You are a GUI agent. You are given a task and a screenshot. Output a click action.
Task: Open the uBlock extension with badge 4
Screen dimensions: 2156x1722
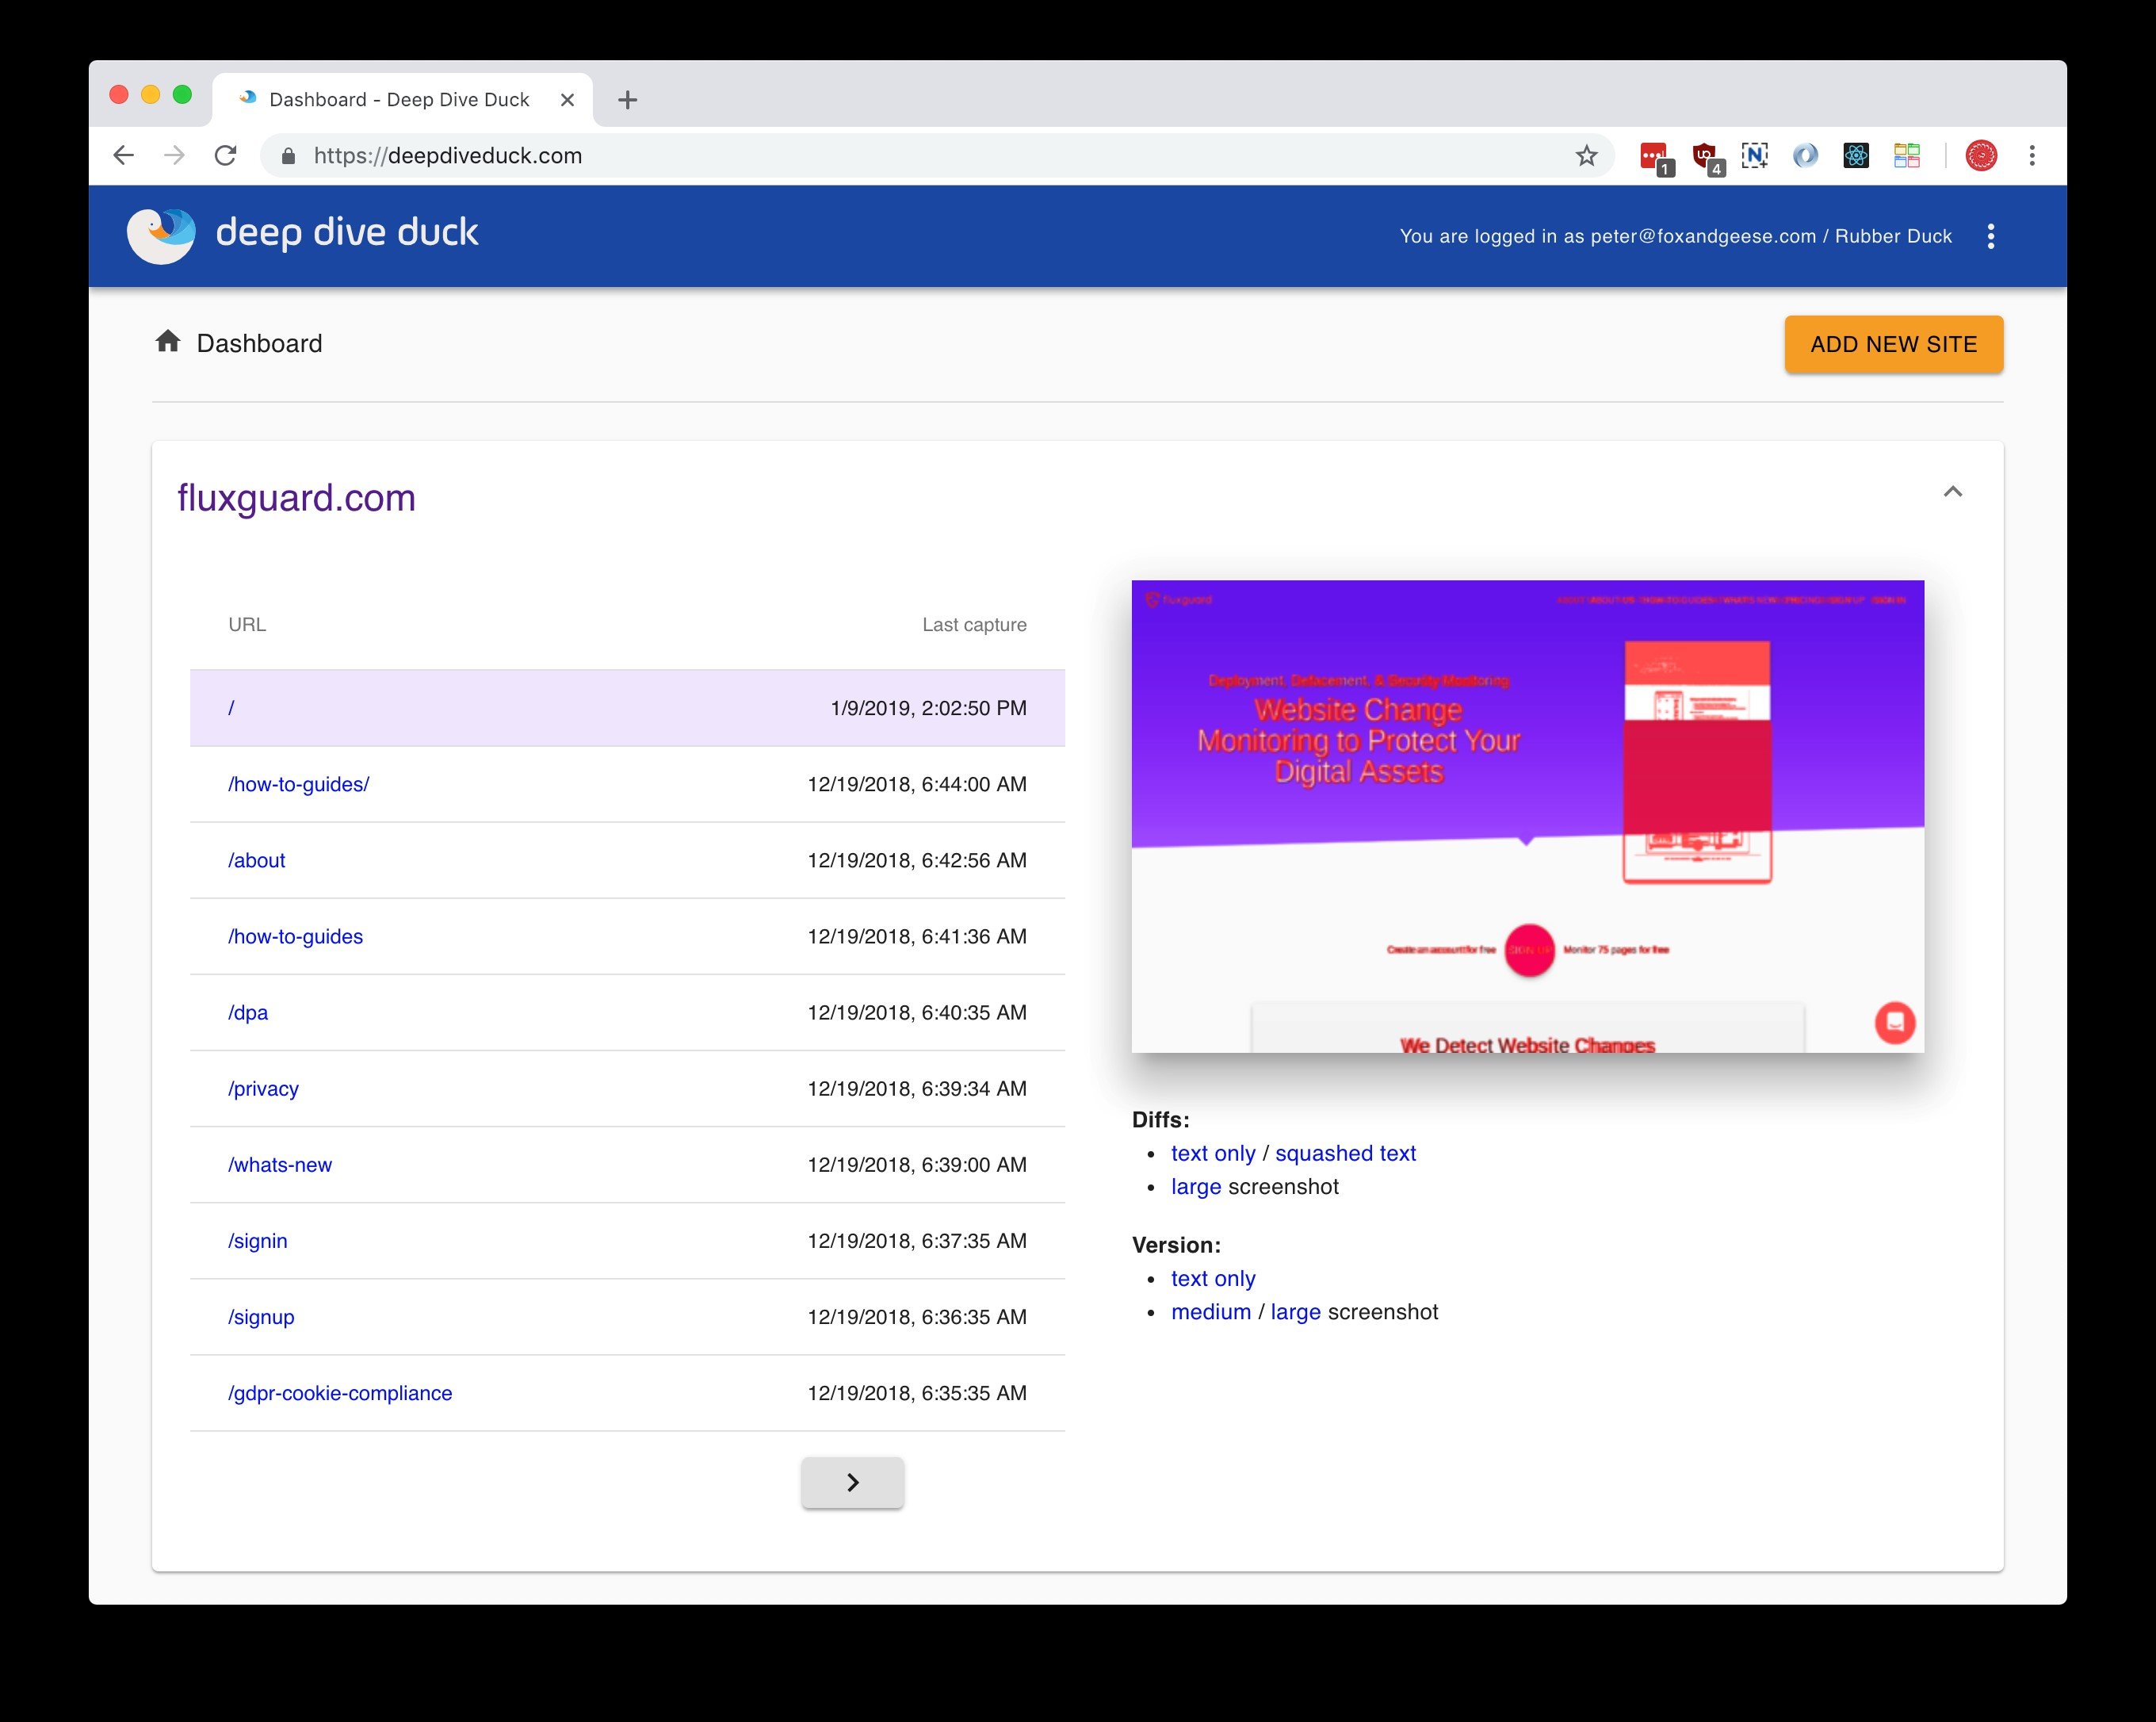click(1707, 157)
